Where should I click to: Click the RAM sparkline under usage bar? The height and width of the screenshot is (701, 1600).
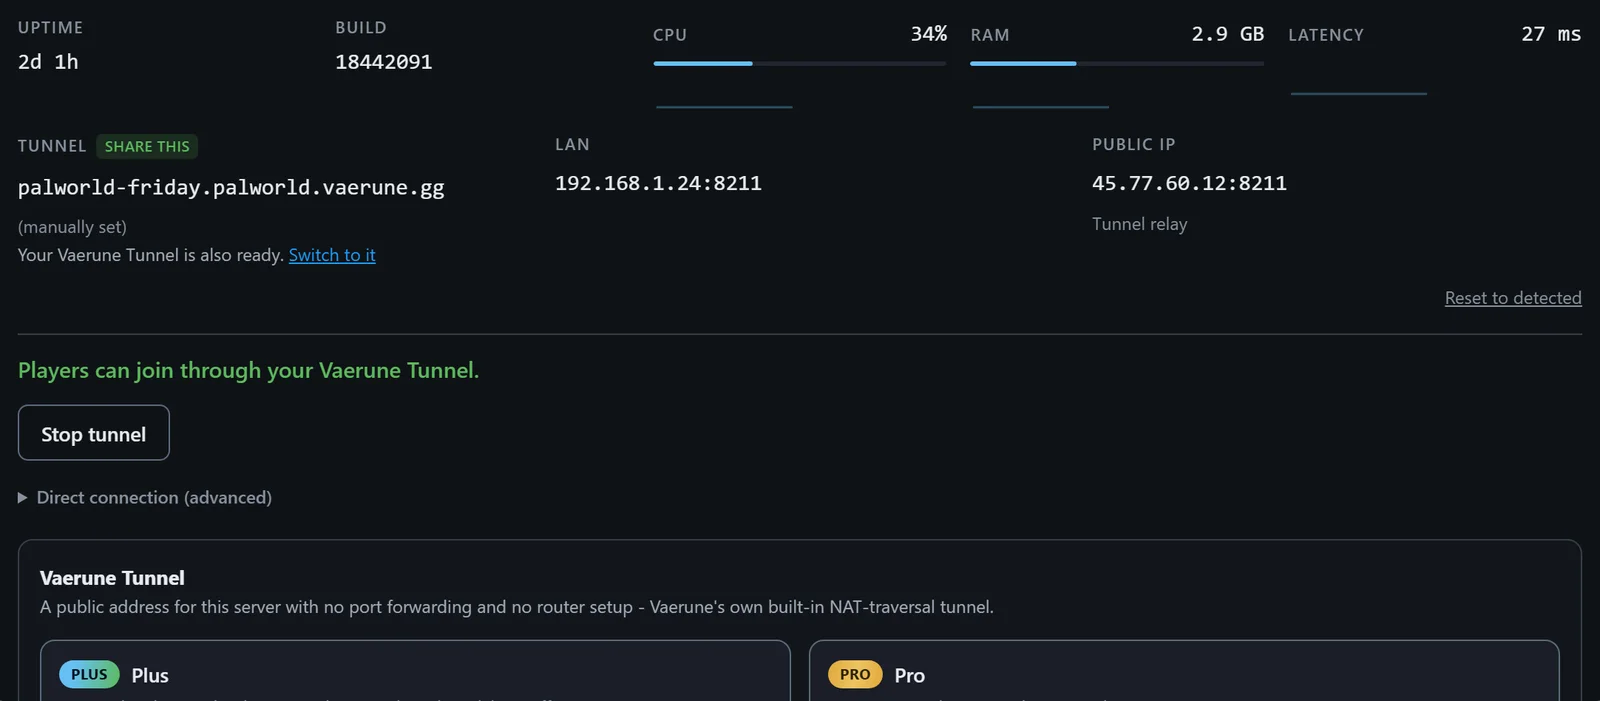click(x=1041, y=106)
